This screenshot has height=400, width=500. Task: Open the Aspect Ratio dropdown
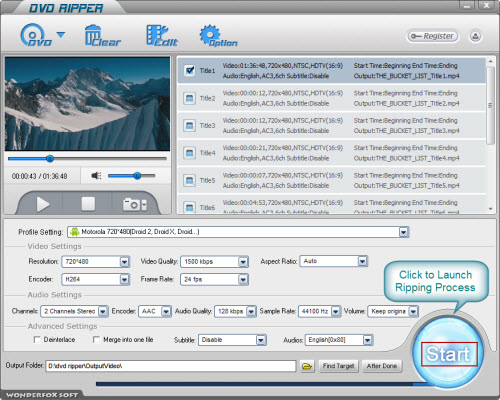point(362,261)
